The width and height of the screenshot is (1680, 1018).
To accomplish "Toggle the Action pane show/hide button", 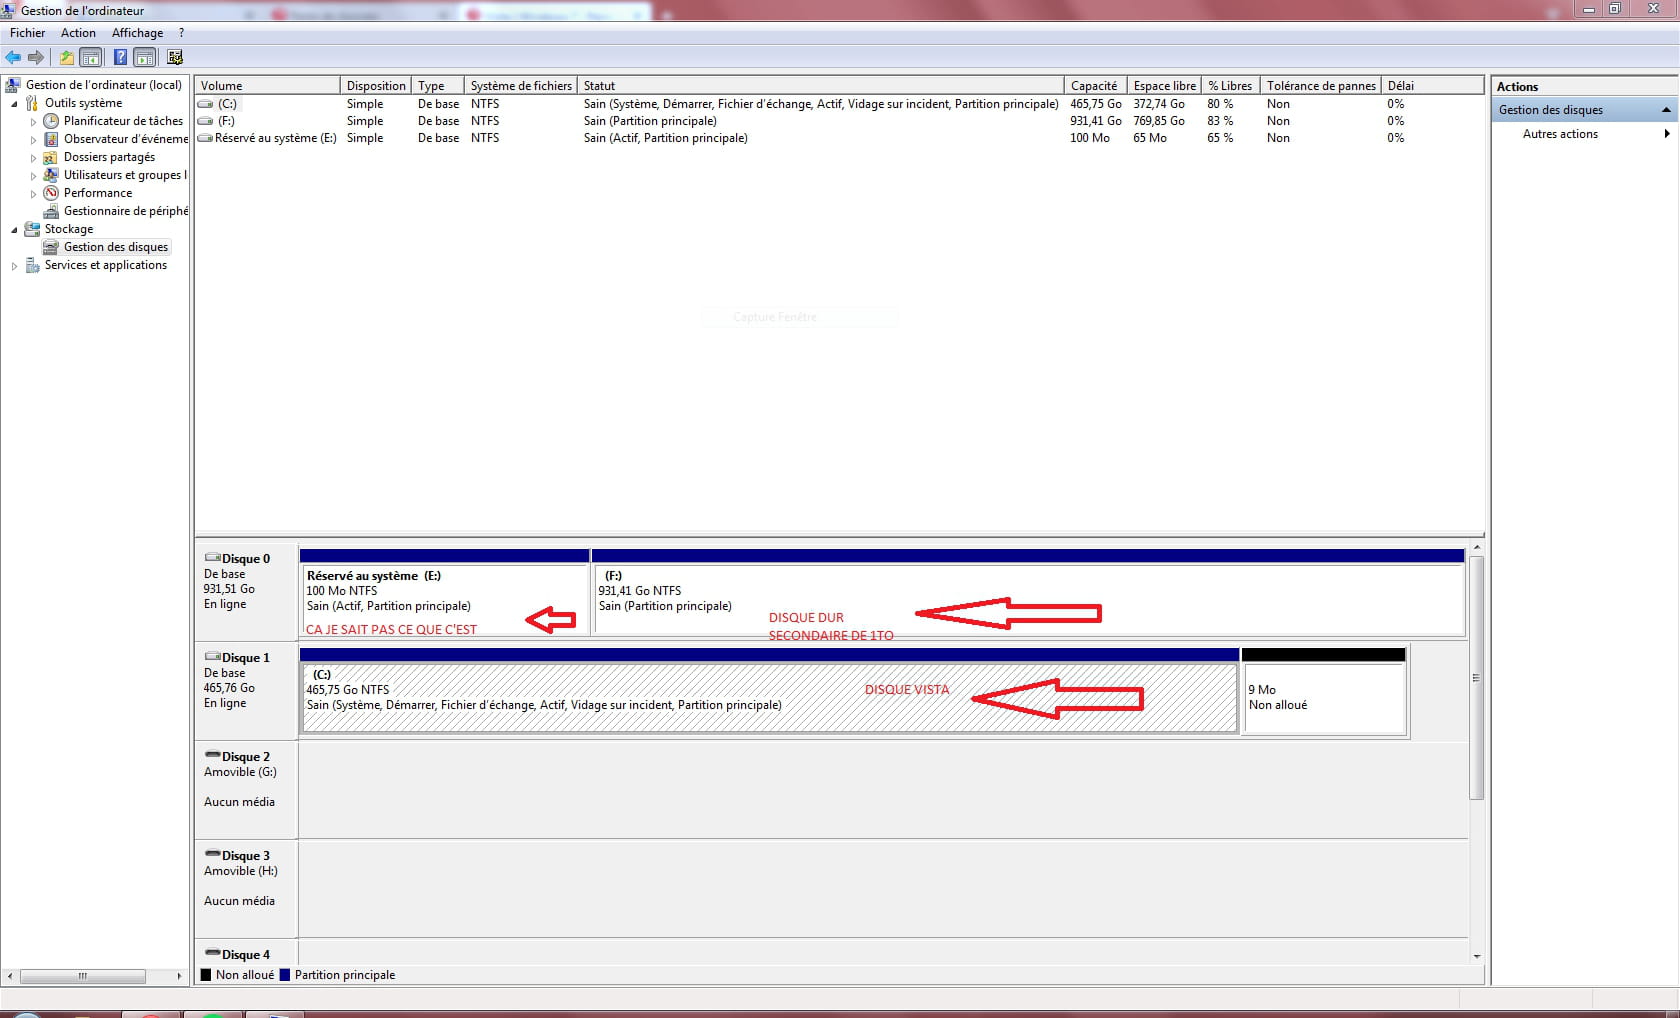I will click(145, 58).
